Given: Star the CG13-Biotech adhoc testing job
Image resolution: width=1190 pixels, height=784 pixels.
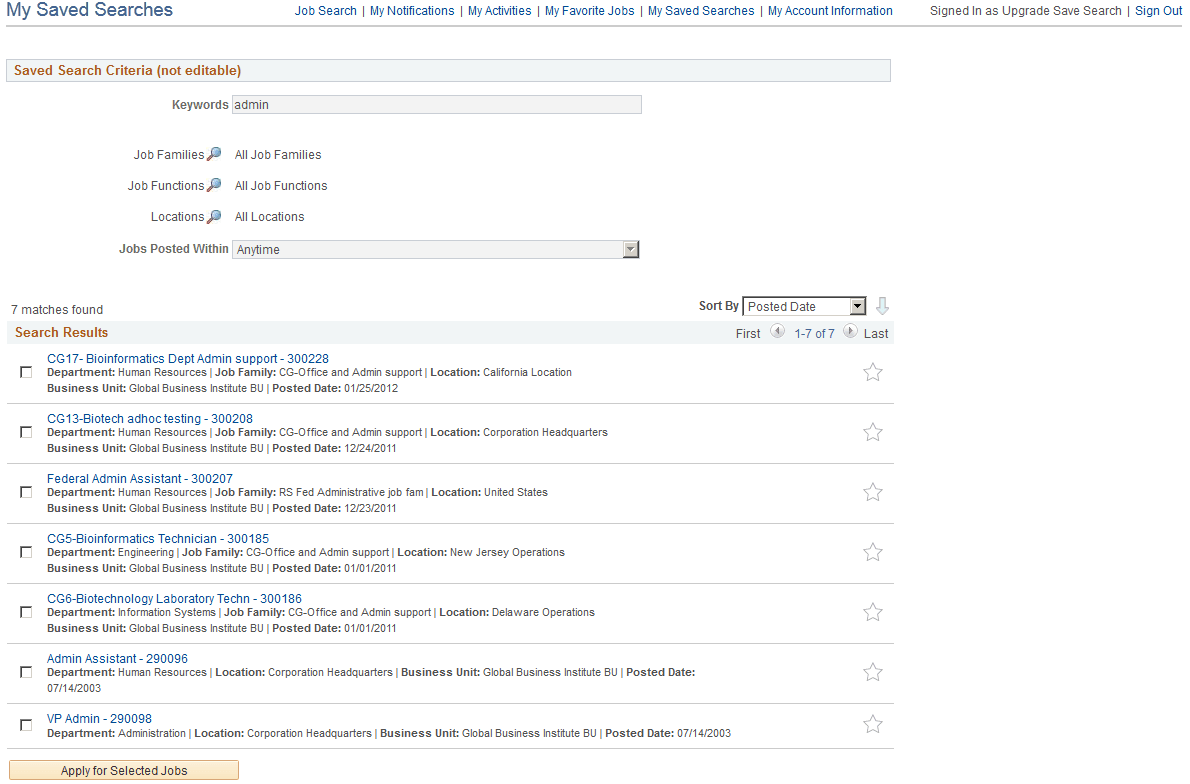Looking at the screenshot, I should point(872,431).
